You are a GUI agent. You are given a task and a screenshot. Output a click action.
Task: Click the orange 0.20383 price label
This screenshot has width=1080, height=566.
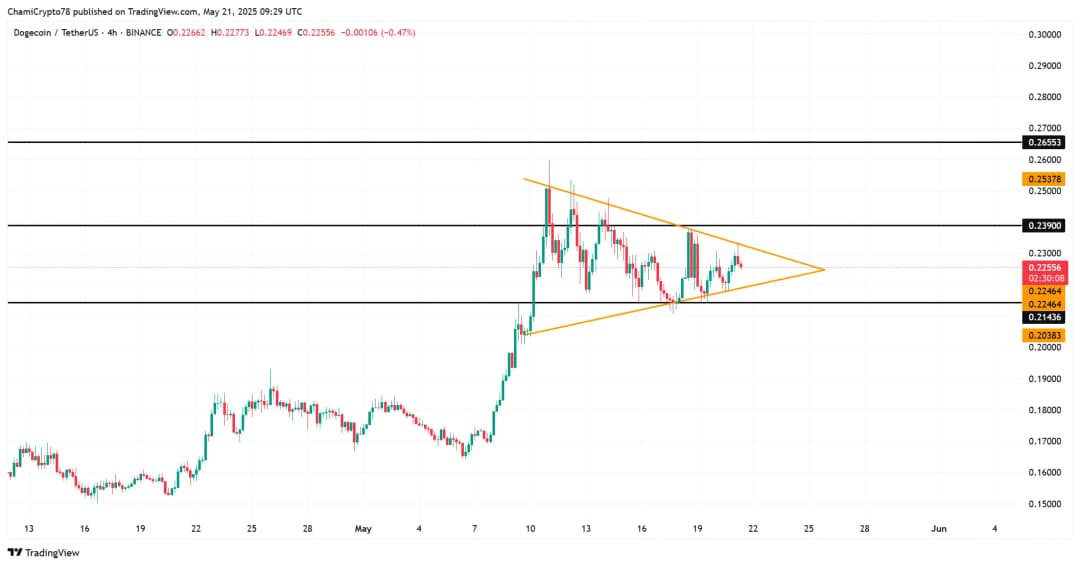[1044, 336]
